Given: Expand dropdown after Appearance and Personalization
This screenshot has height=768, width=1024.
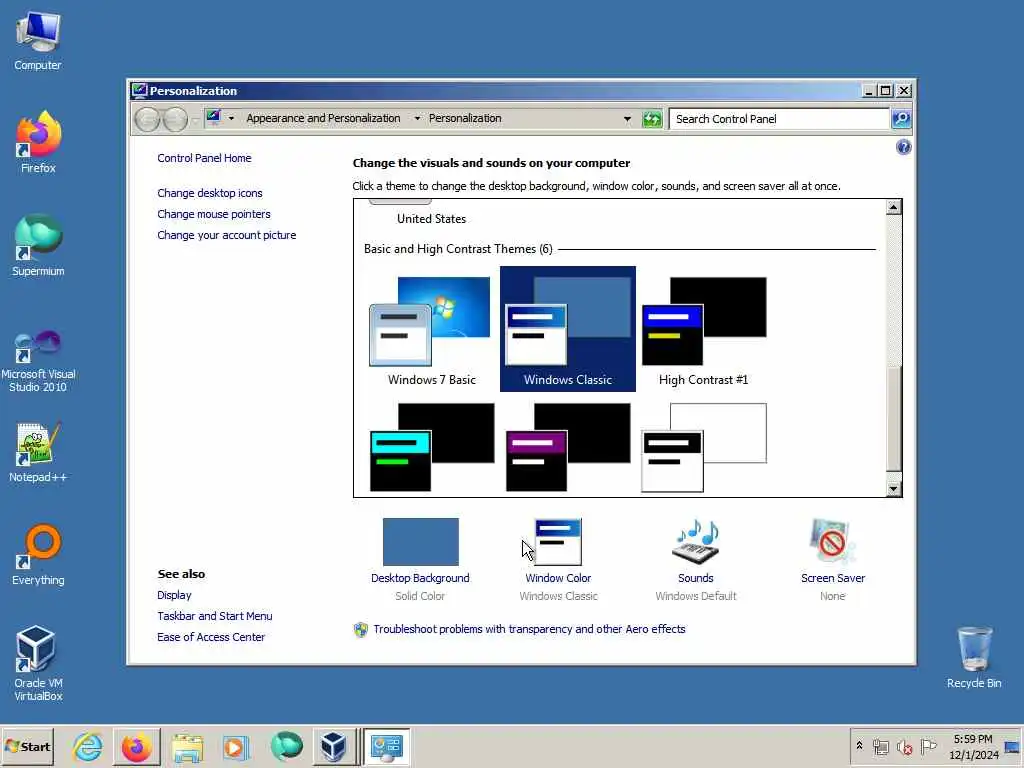Looking at the screenshot, I should coord(417,119).
